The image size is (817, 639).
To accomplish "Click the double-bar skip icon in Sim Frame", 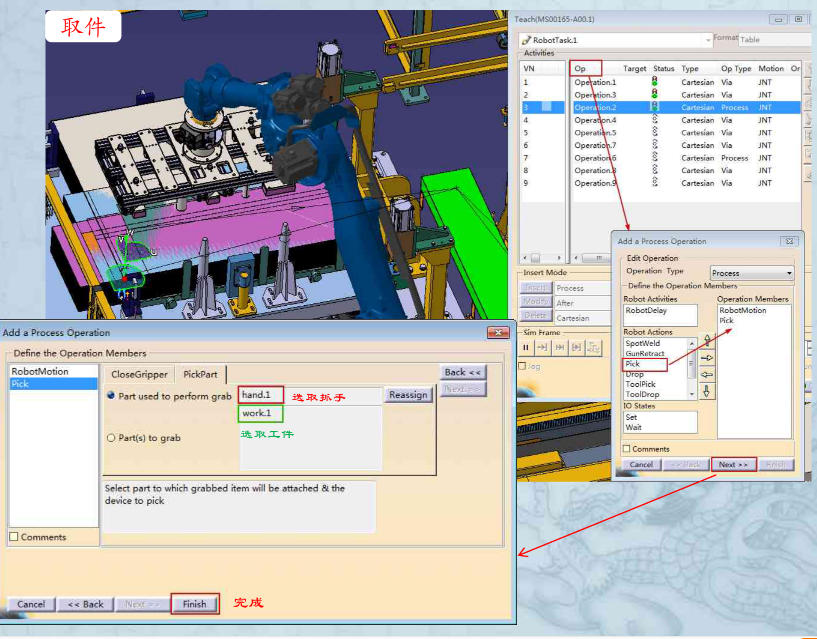I will coord(560,348).
